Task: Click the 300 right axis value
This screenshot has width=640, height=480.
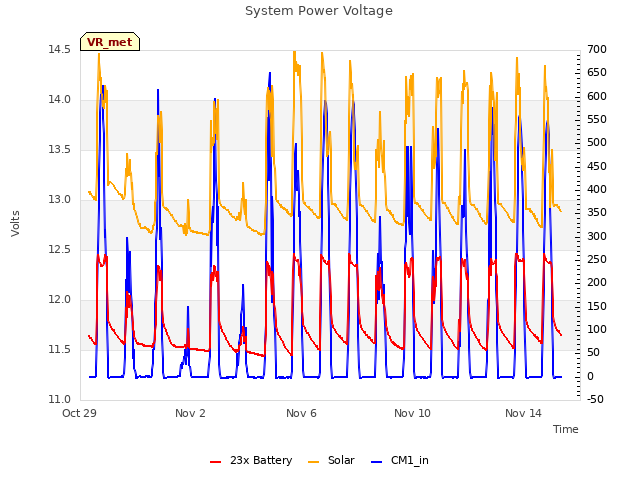Action: pos(597,236)
